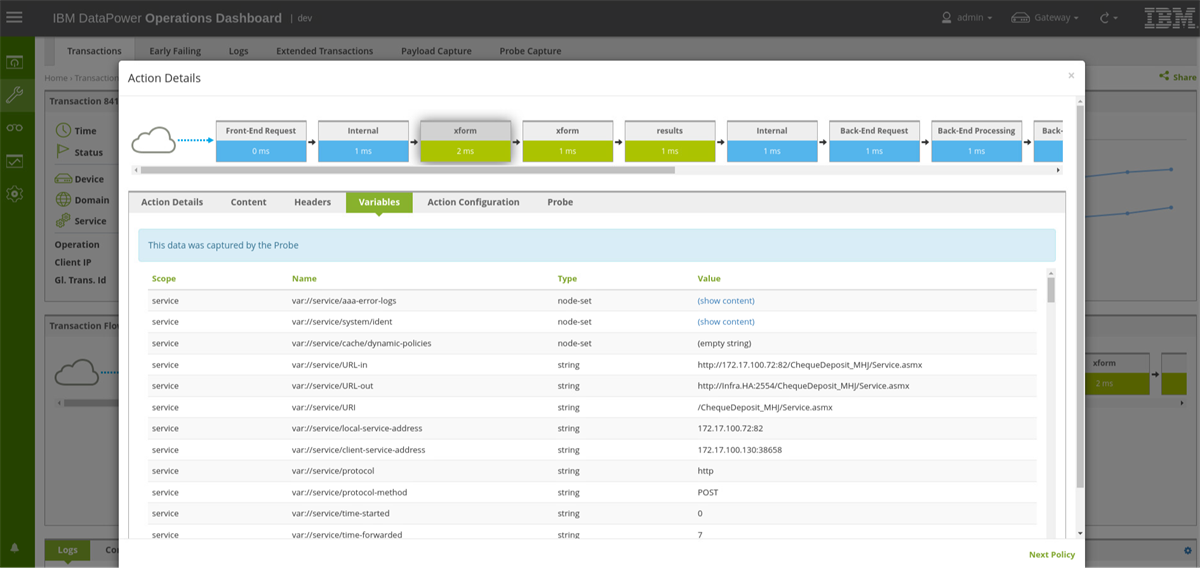Click the Share link
This screenshot has width=1200, height=568.
1184,77
